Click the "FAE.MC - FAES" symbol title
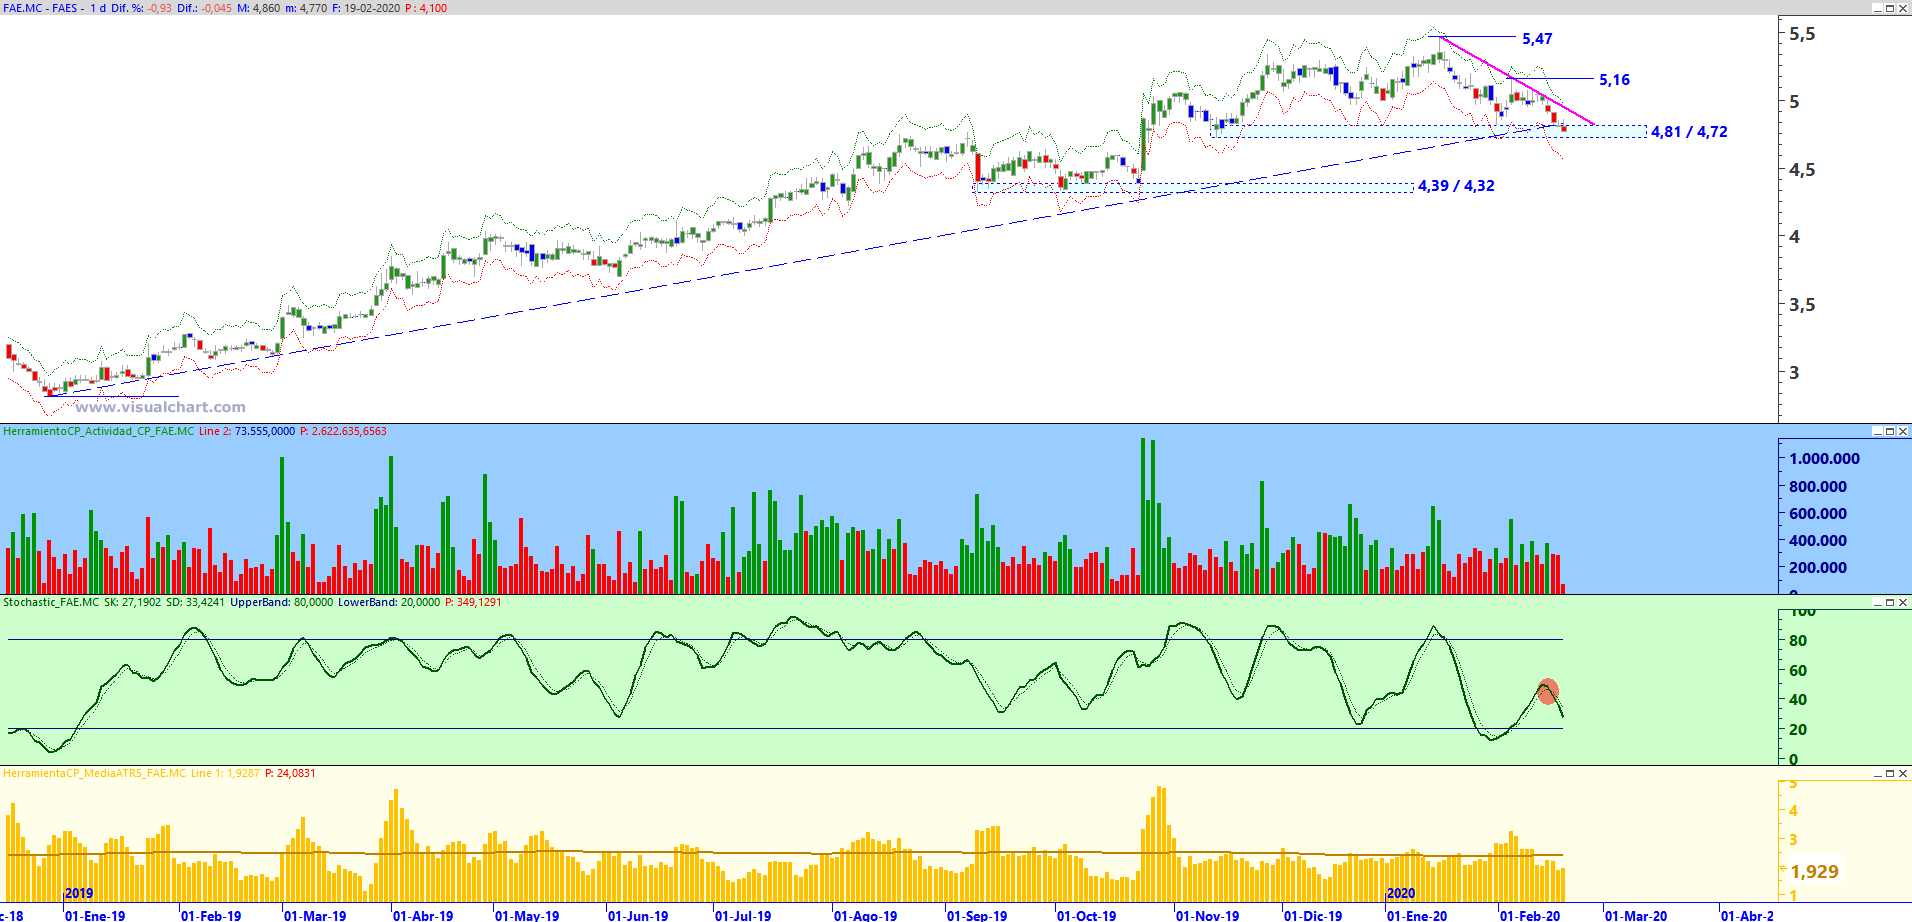Screen dimensions: 1912x922 40,8
